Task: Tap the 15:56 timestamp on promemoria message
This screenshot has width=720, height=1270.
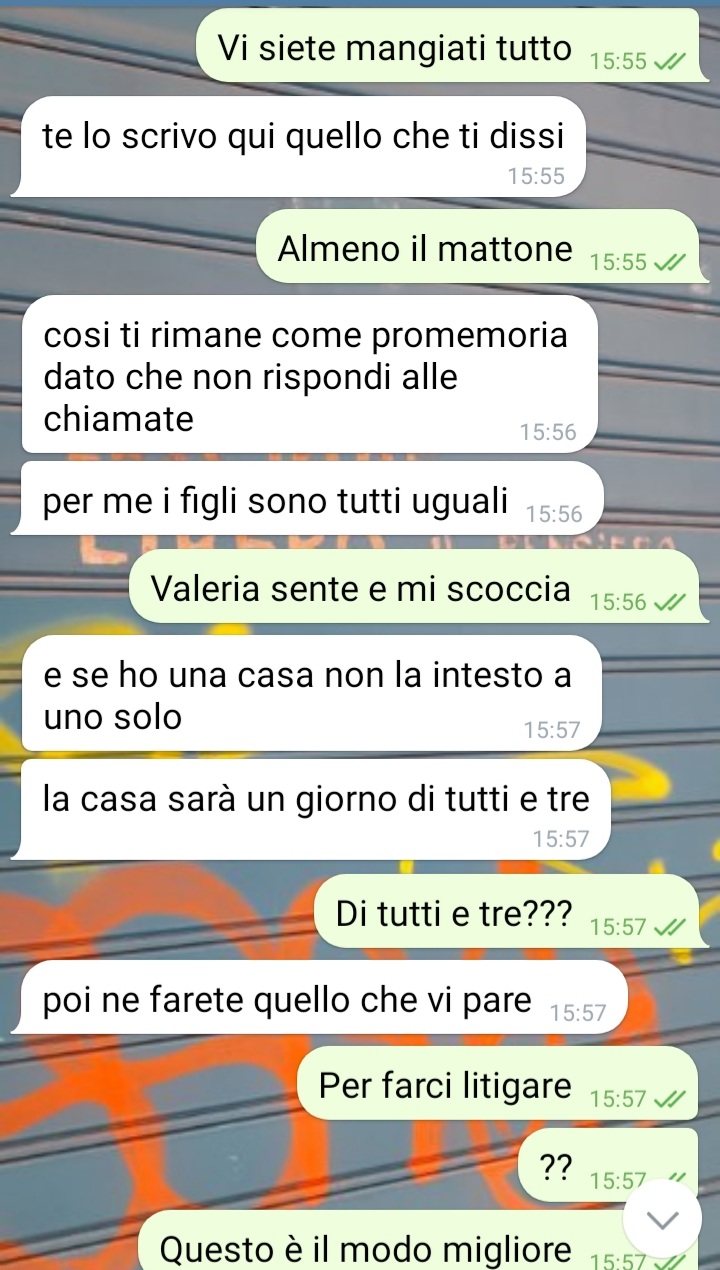Action: pyautogui.click(x=549, y=432)
